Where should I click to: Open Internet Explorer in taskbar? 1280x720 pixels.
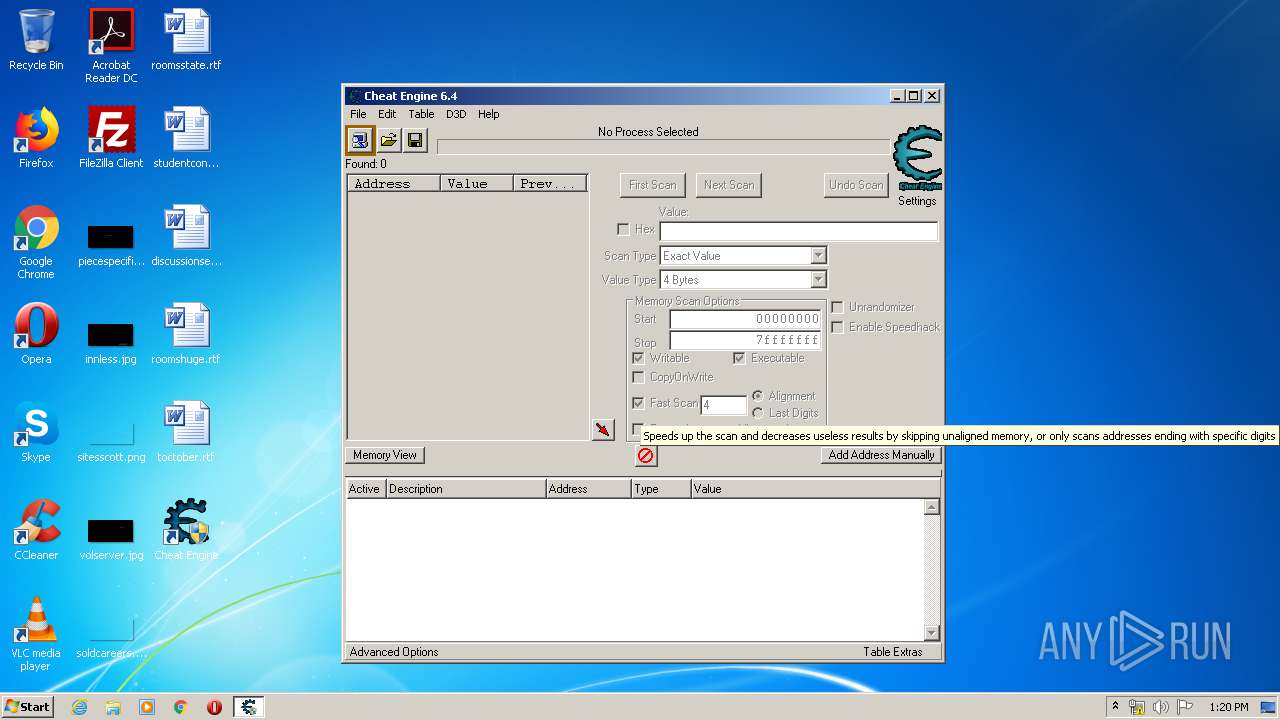click(x=80, y=707)
